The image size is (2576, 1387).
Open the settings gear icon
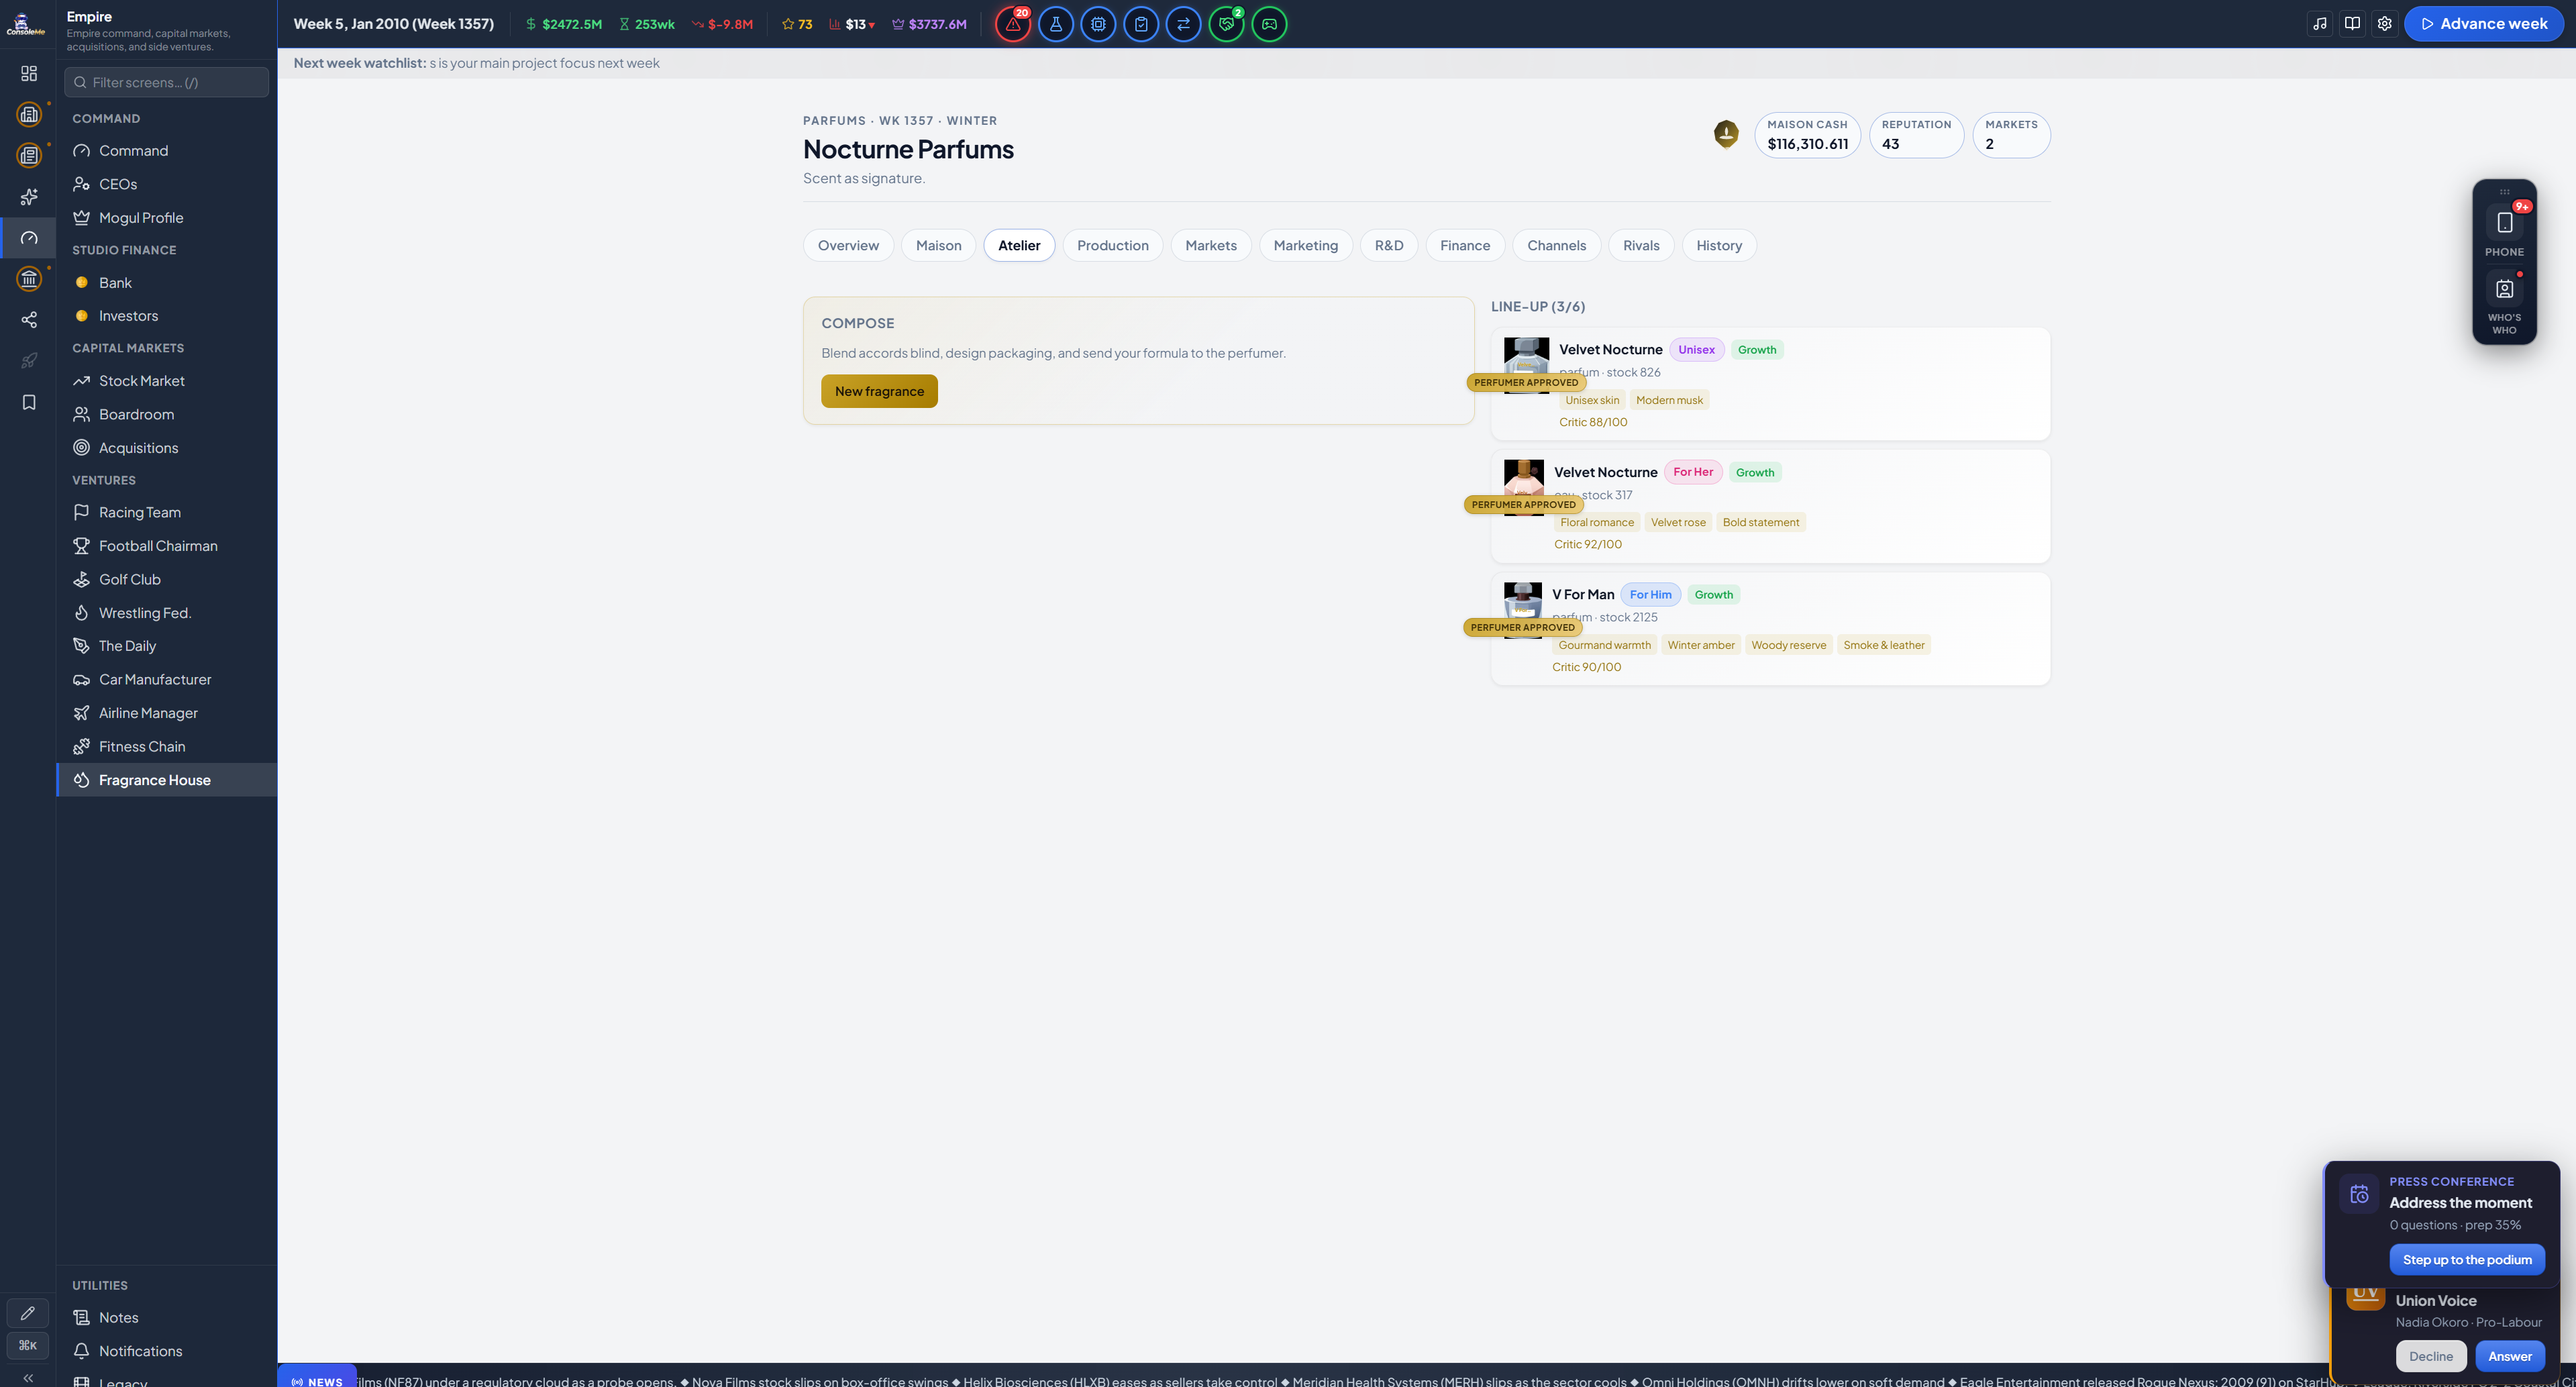coord(2384,24)
